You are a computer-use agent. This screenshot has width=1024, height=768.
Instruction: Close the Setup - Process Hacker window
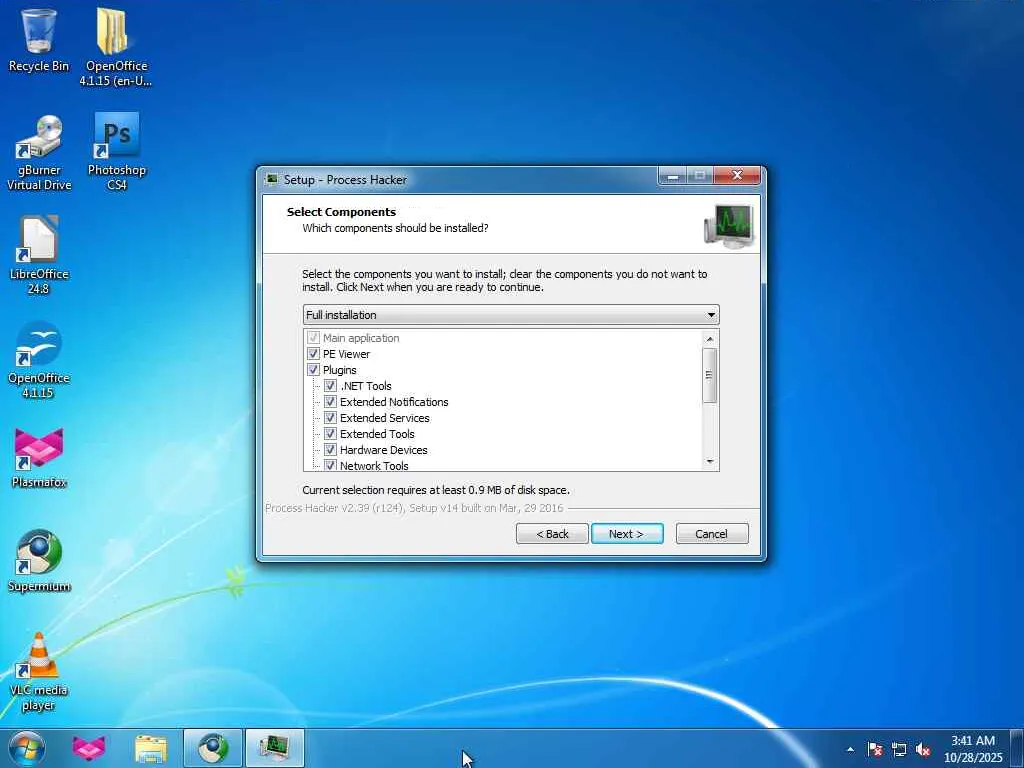coord(737,176)
